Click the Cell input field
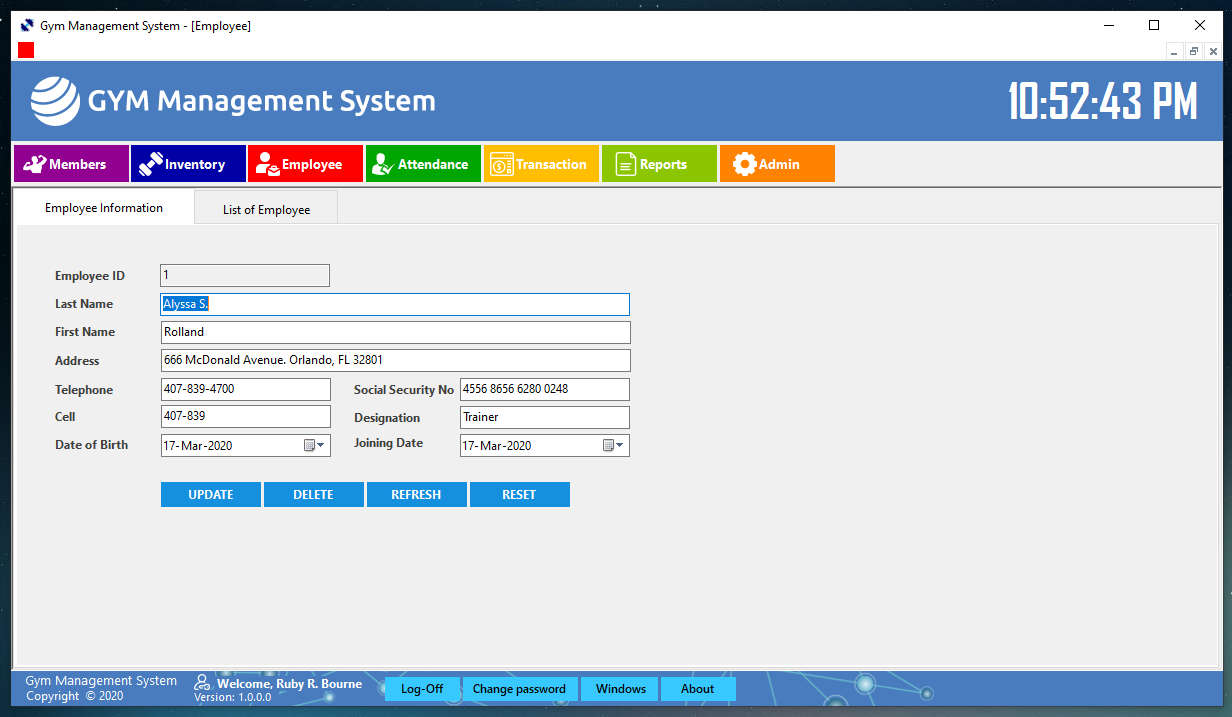The height and width of the screenshot is (717, 1232). (x=246, y=416)
